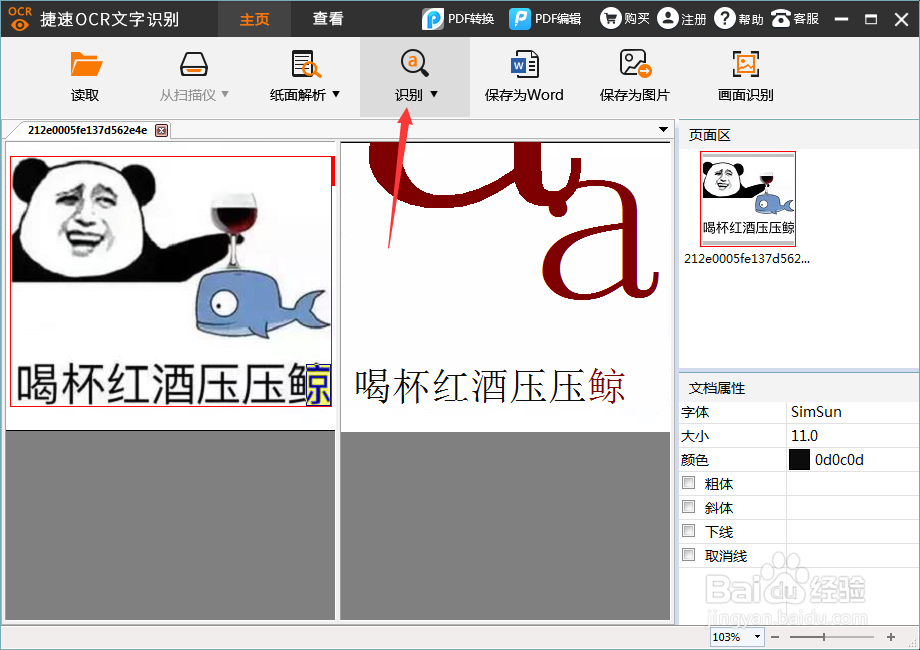Zoom out with the minus button
Viewport: 920px width, 650px height.
pyautogui.click(x=774, y=637)
